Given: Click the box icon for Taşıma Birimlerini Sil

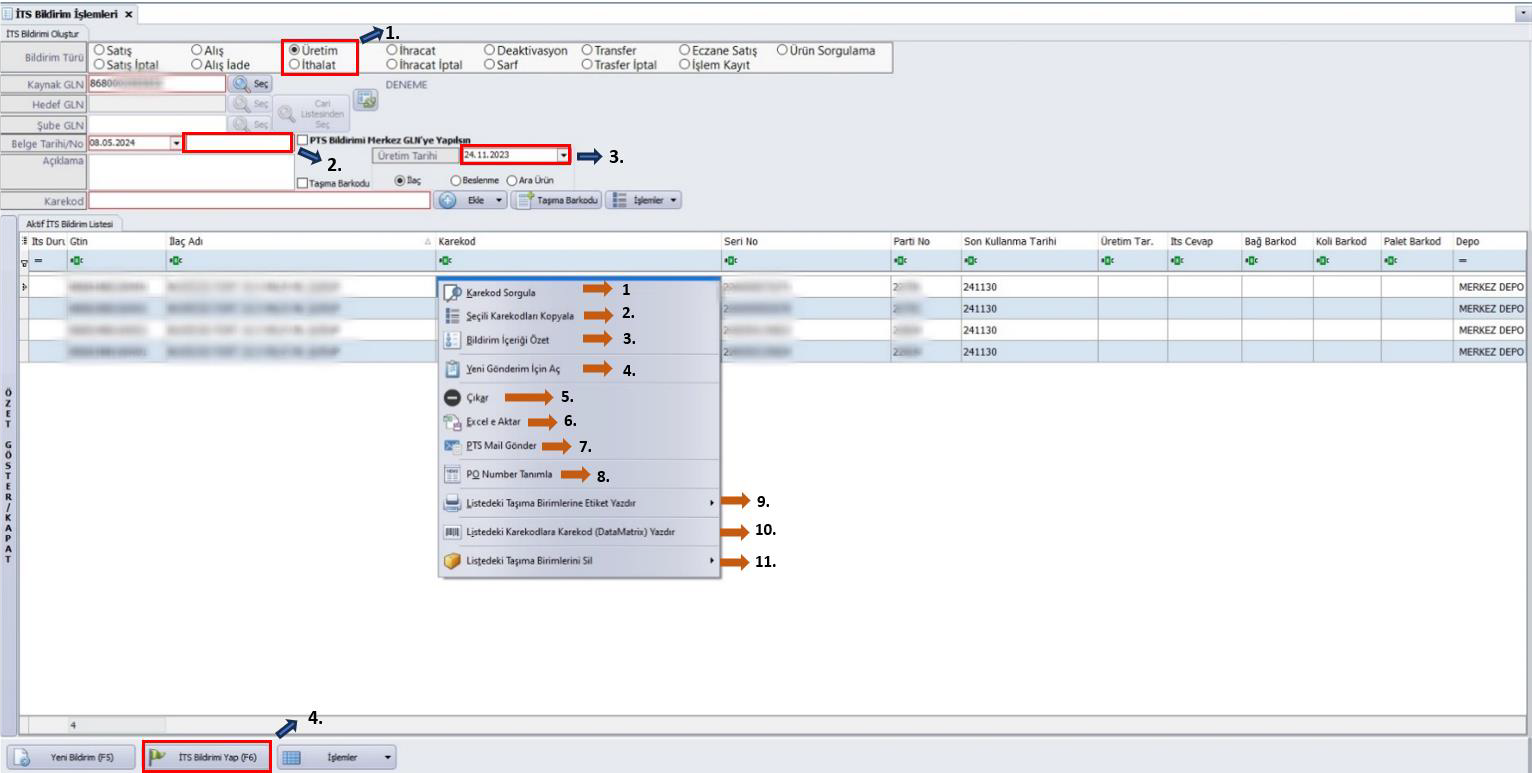Looking at the screenshot, I should [451, 561].
